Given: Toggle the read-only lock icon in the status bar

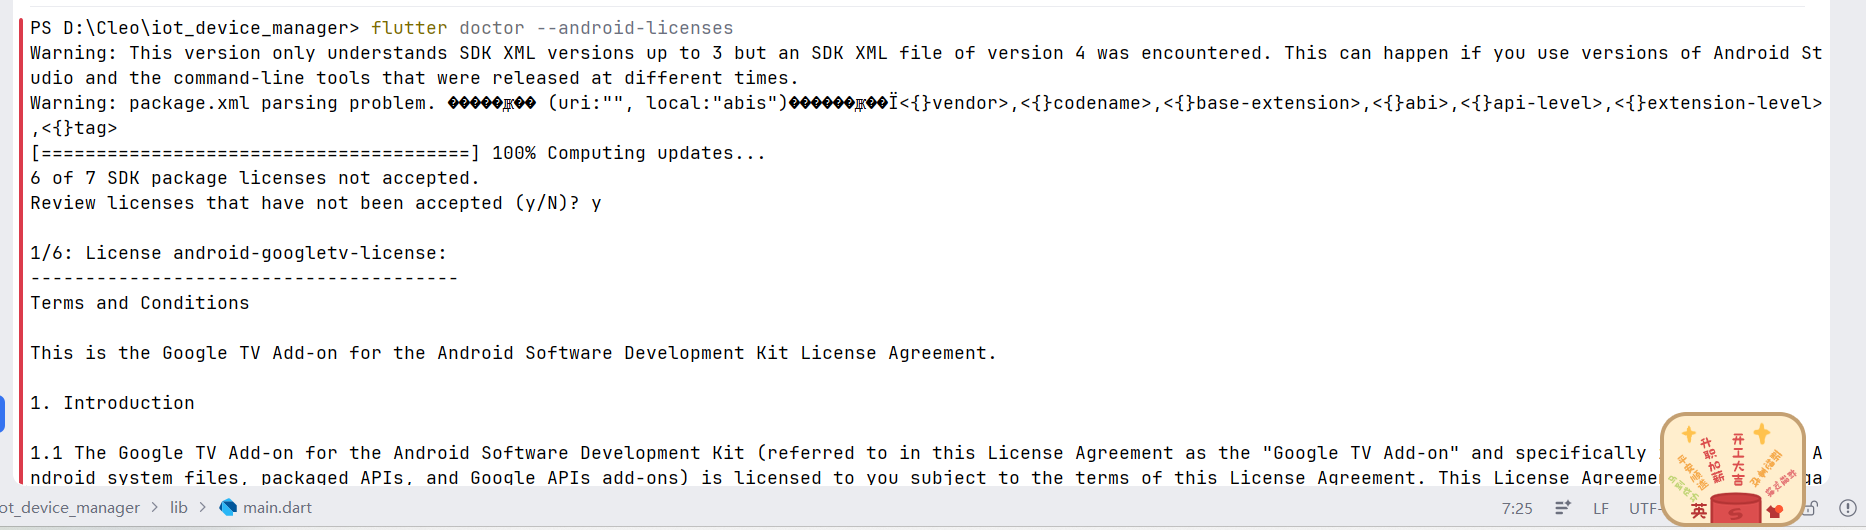Looking at the screenshot, I should point(1811,508).
